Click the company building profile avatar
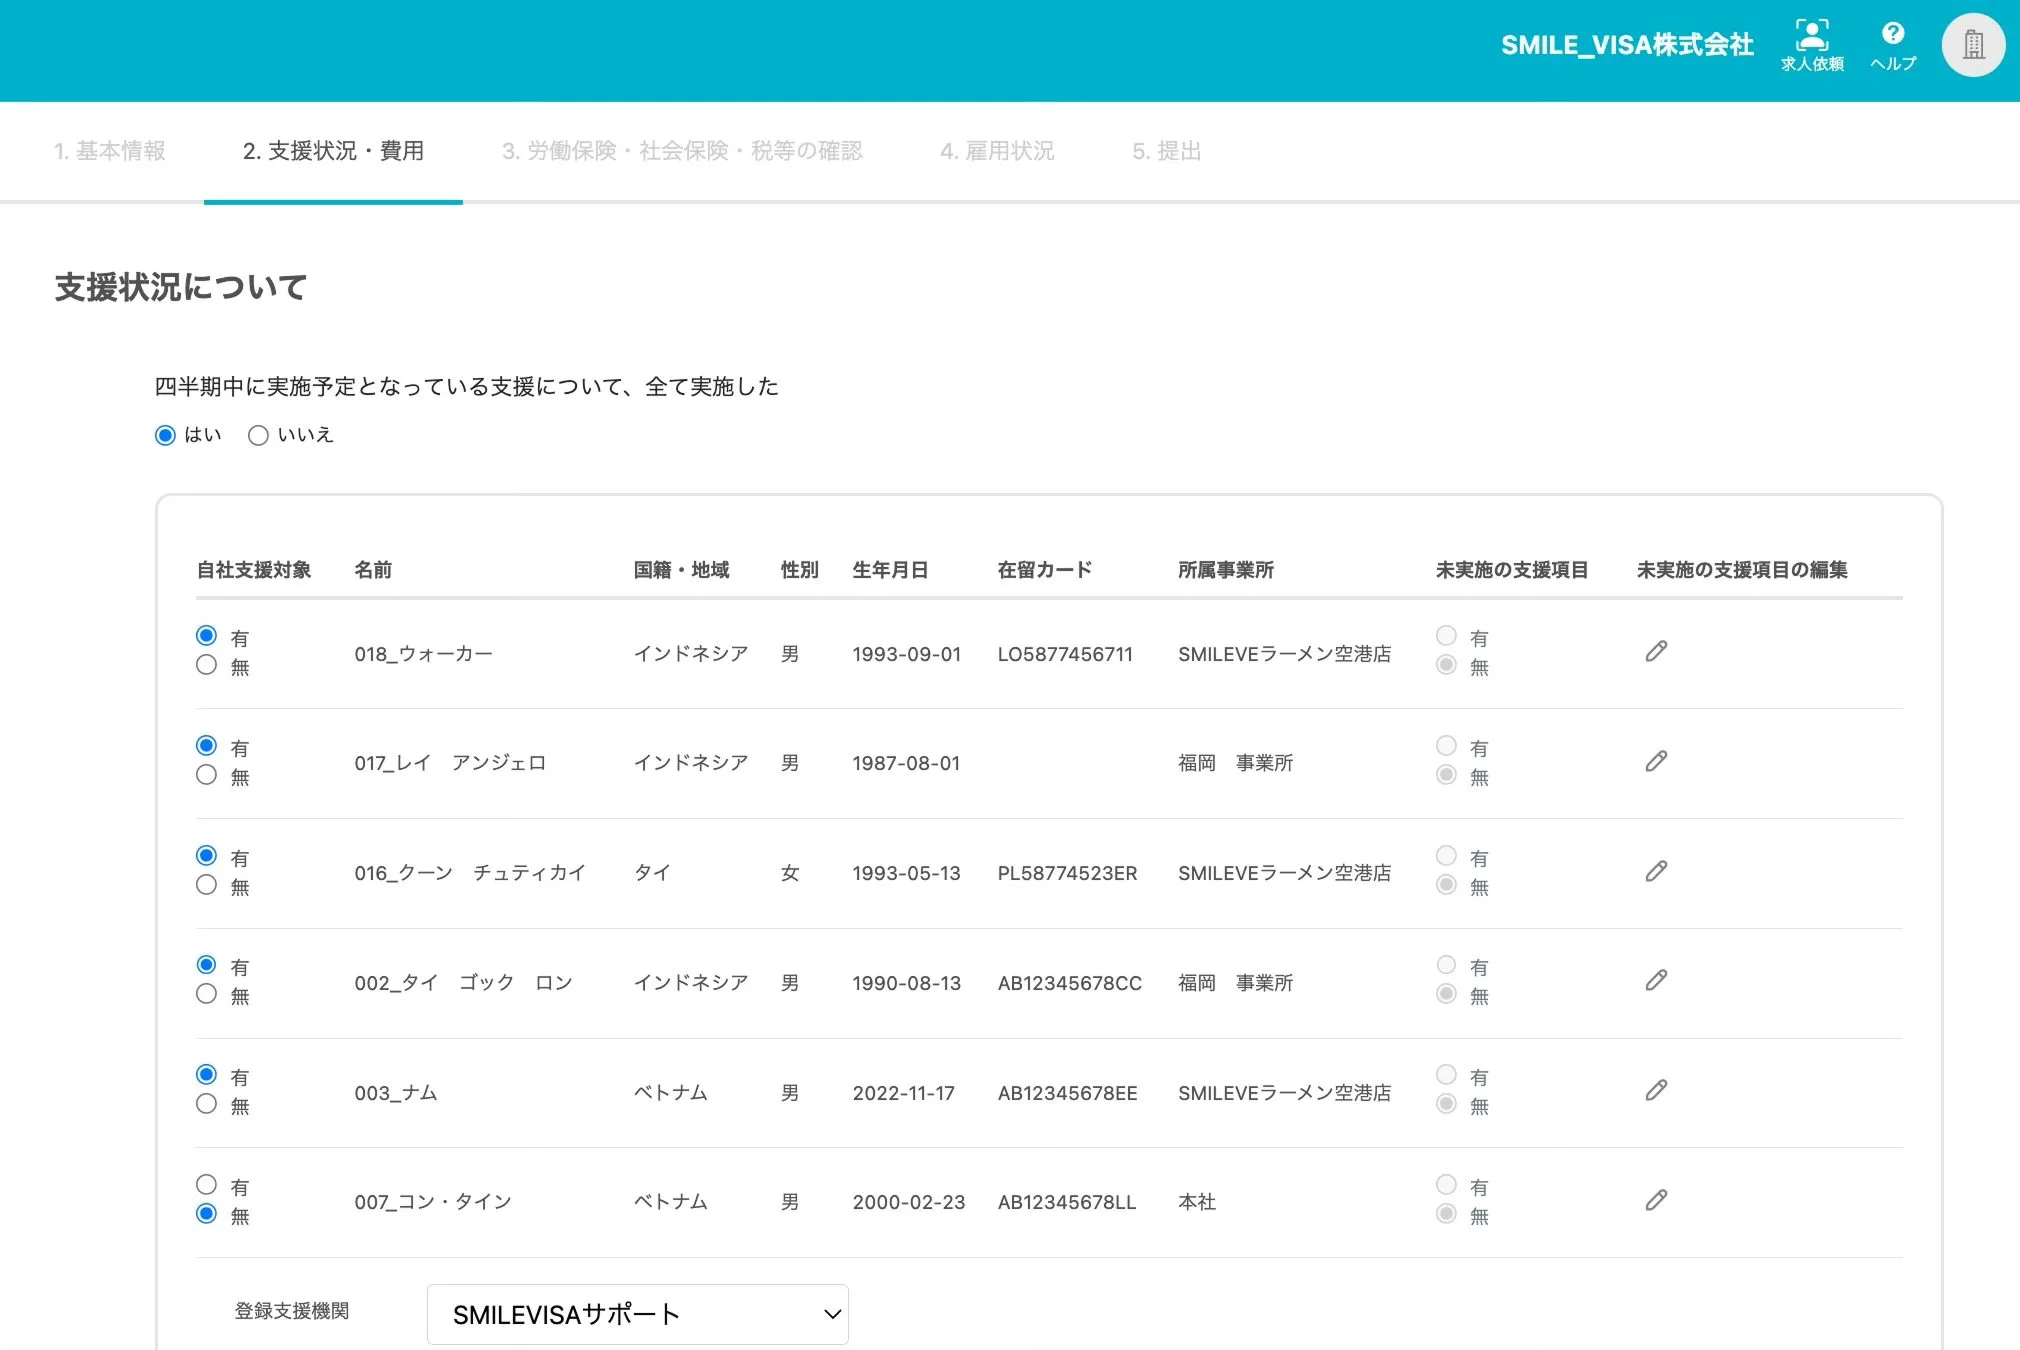The image size is (2020, 1350). tap(1973, 45)
